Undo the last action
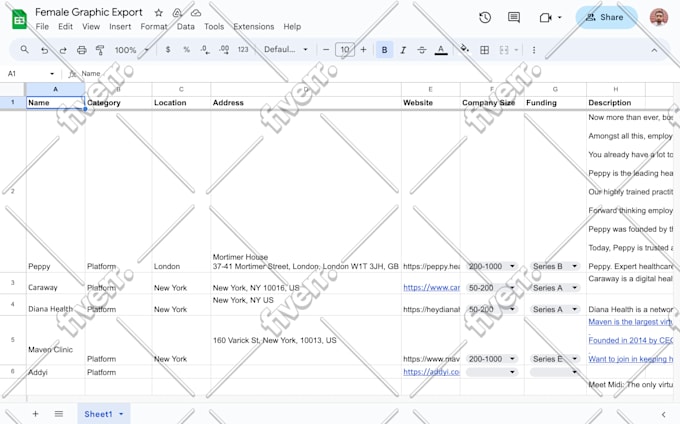 [44, 50]
